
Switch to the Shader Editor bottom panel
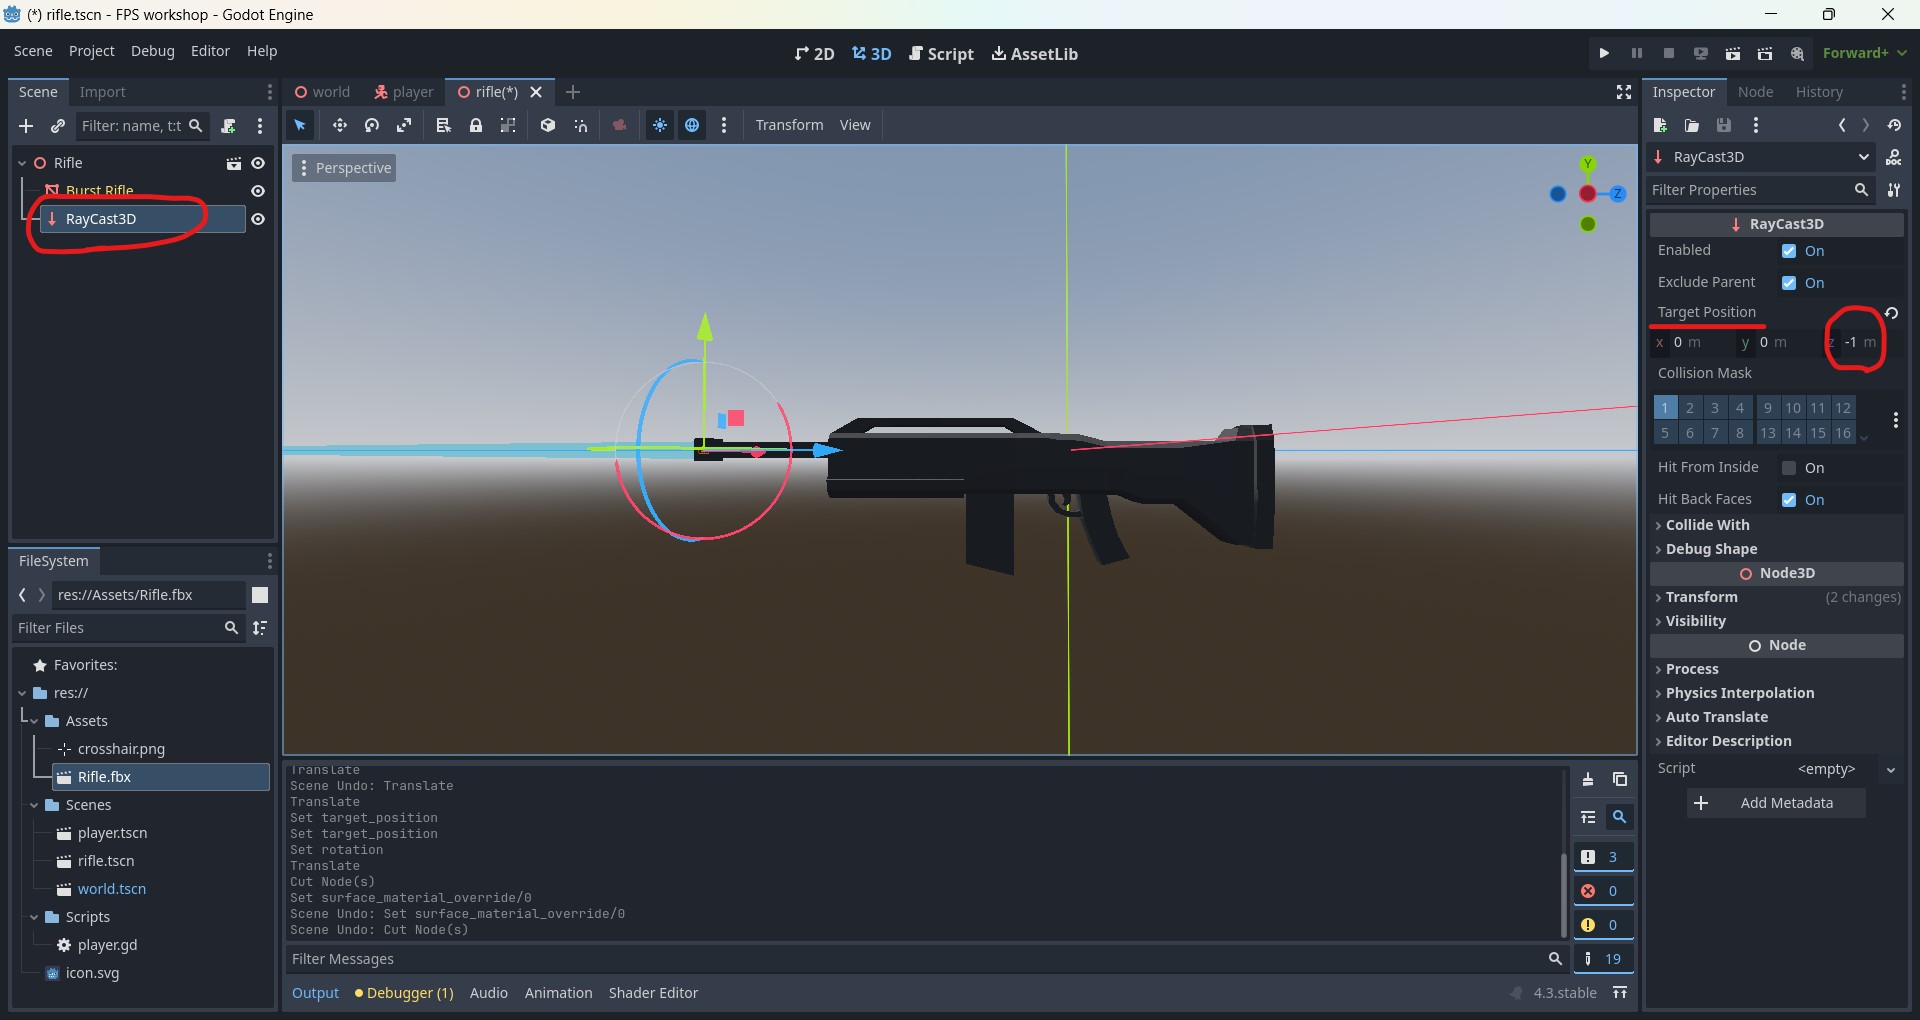point(654,992)
